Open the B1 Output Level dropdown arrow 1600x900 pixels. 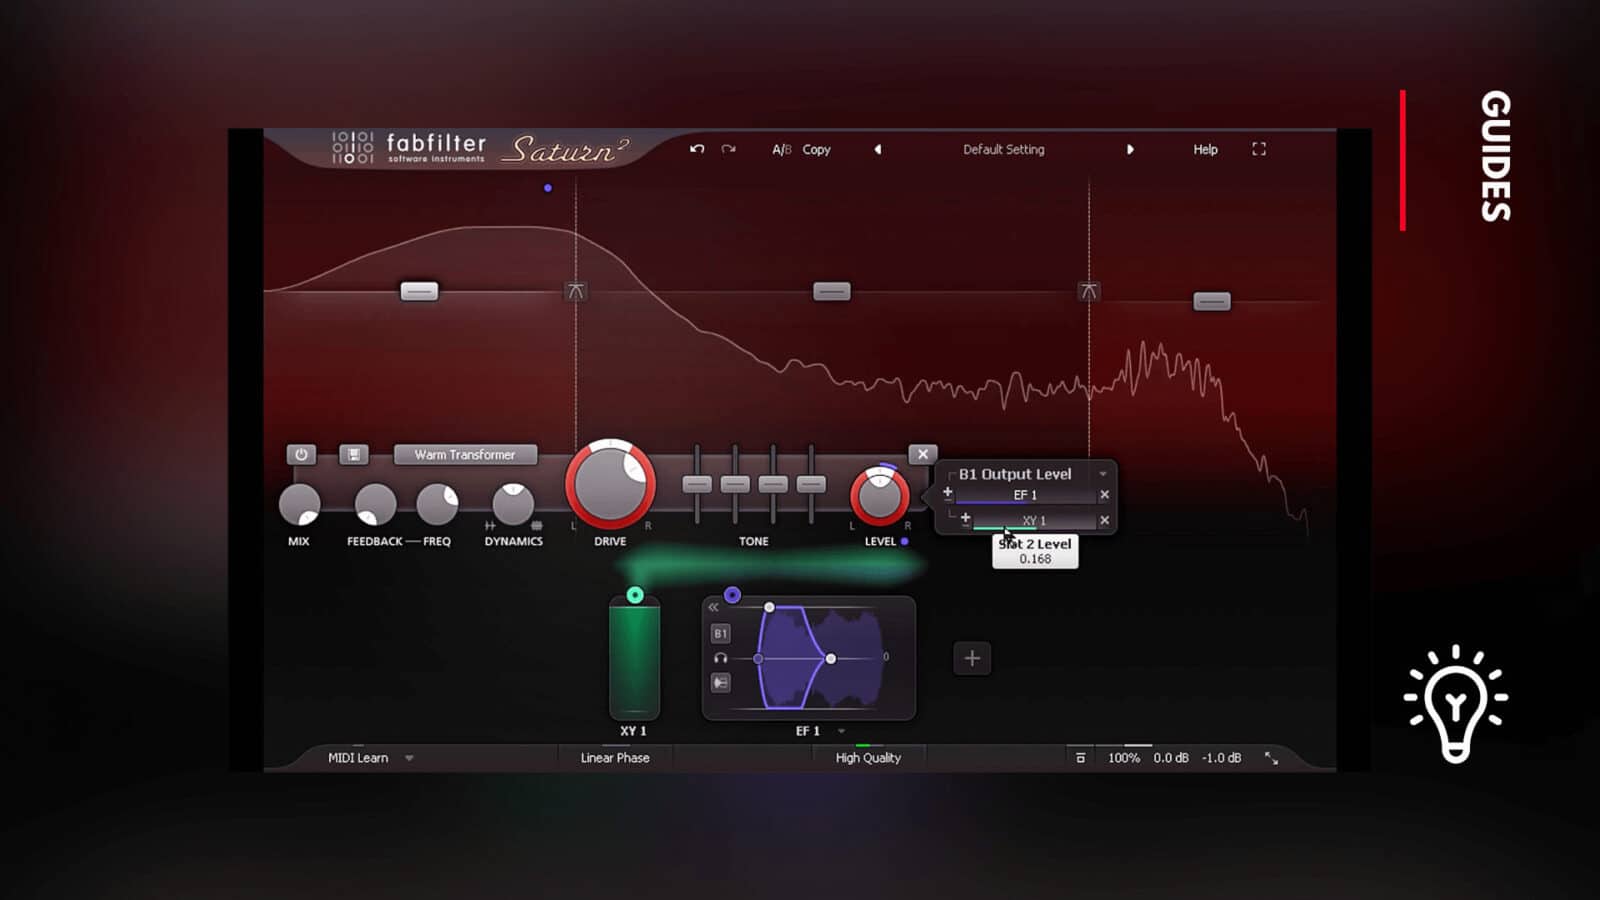pos(1103,474)
